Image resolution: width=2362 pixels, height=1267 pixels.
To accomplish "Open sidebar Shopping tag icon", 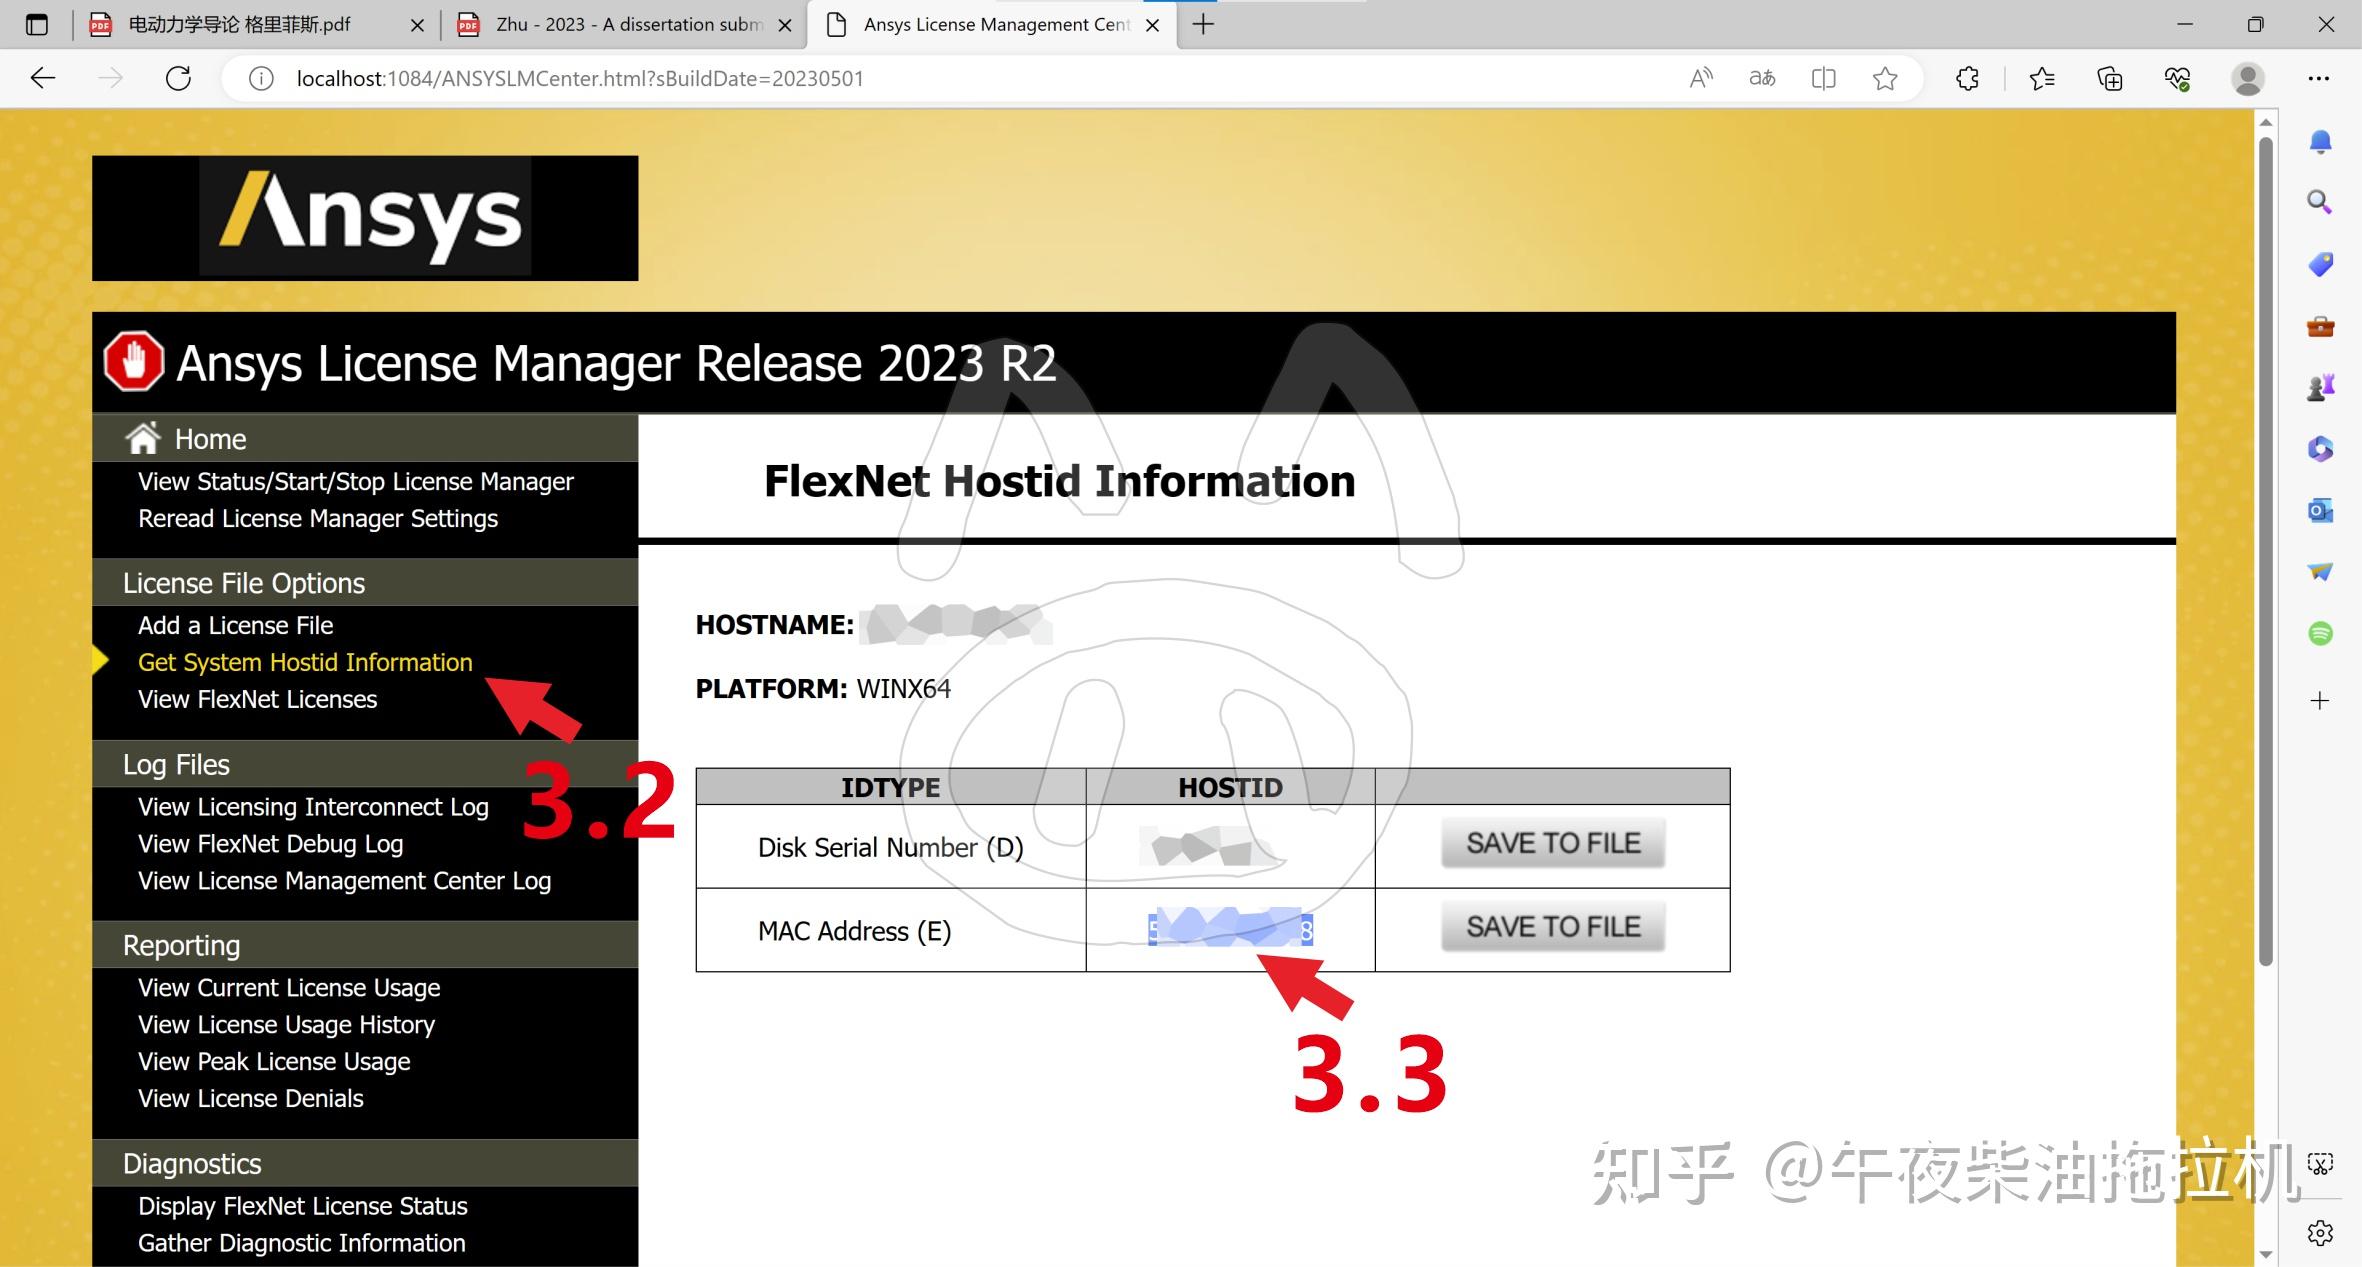I will pos(2320,264).
